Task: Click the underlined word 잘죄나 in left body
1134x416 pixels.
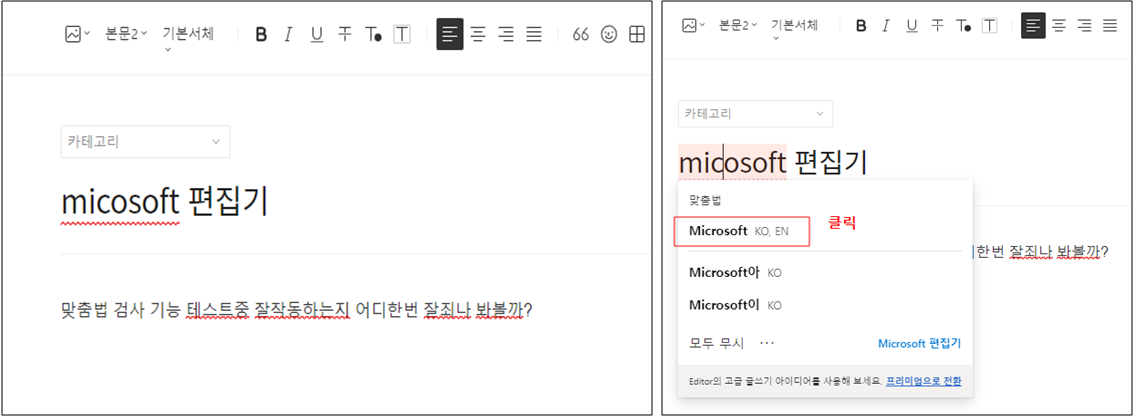Action: 448,310
